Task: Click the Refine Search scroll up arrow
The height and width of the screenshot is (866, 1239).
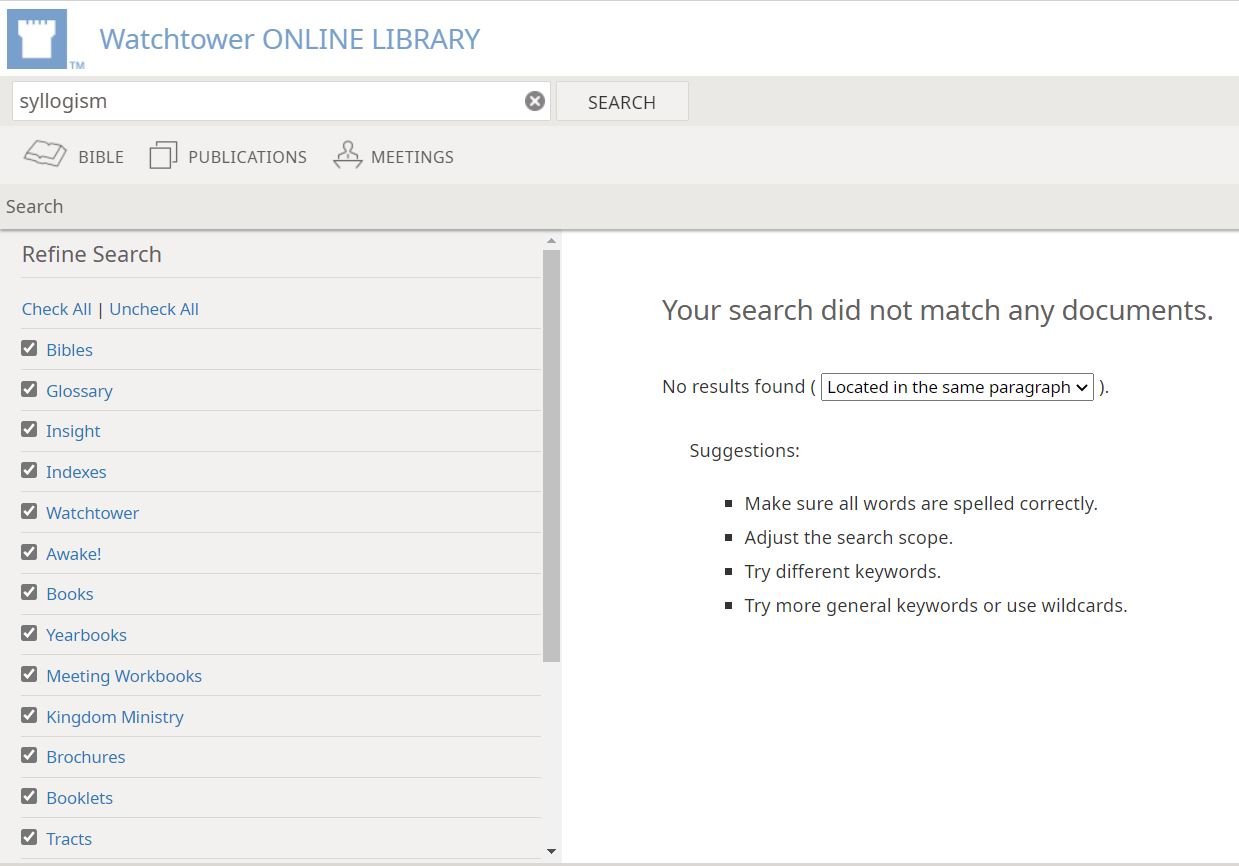Action: pos(551,241)
